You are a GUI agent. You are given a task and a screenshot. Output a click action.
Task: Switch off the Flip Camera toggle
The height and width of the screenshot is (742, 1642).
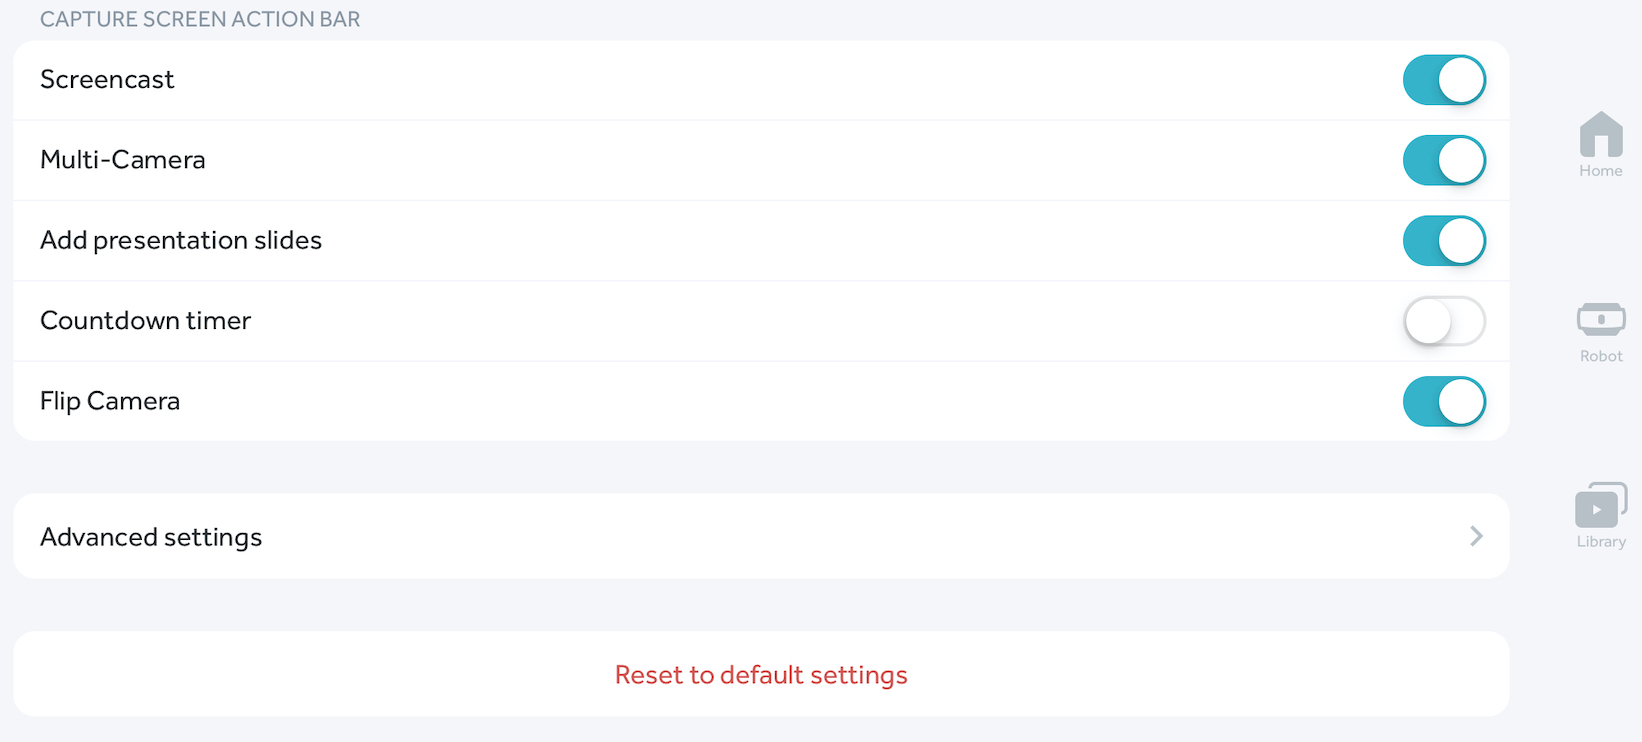point(1444,401)
